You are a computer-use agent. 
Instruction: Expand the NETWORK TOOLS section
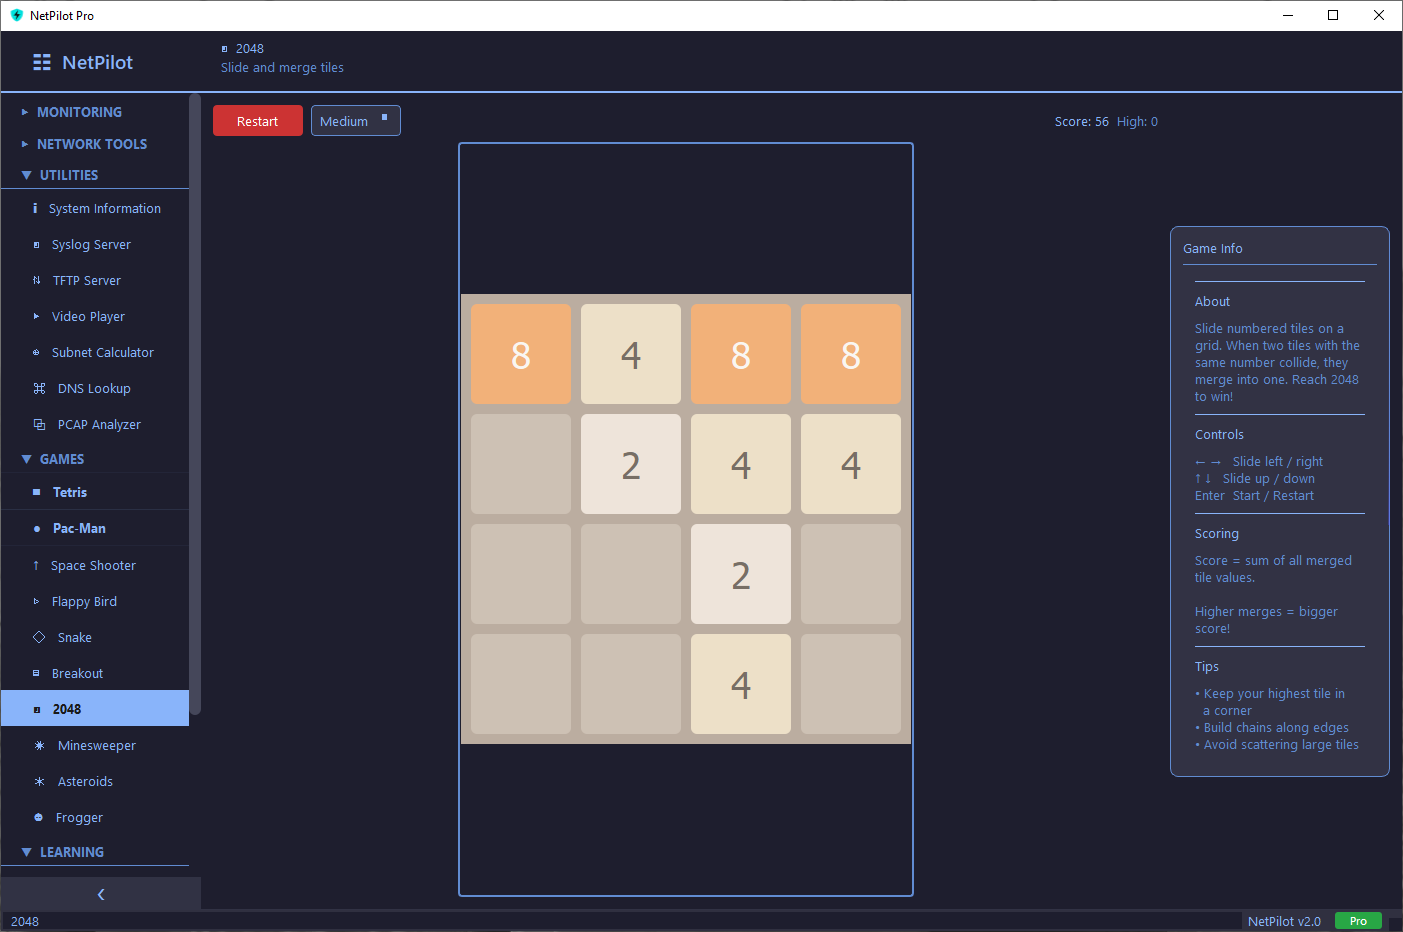[x=90, y=144]
